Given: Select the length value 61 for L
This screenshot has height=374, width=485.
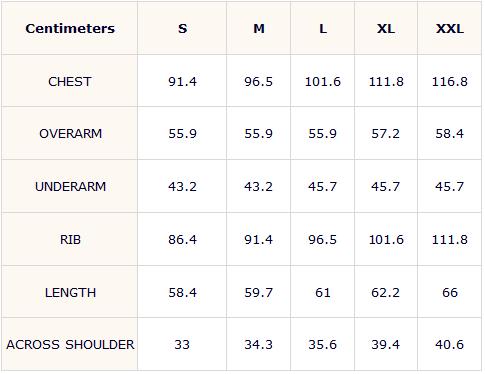Looking at the screenshot, I should point(323,293).
